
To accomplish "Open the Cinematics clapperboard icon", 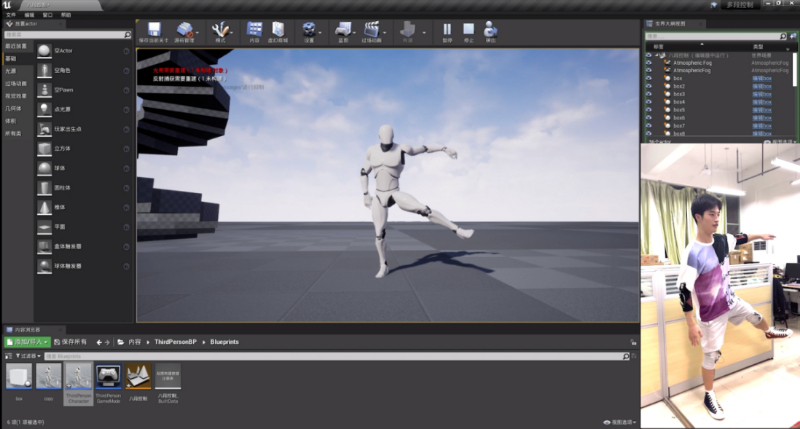I will click(372, 31).
